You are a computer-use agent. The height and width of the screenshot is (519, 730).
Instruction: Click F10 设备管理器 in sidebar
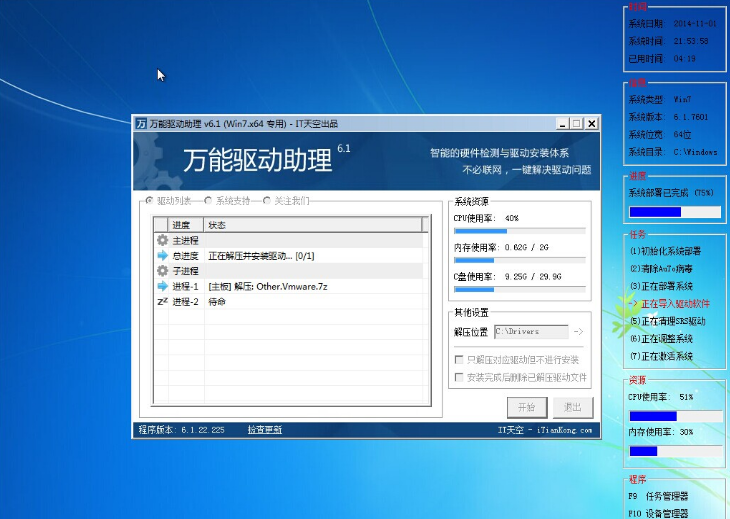pos(658,513)
